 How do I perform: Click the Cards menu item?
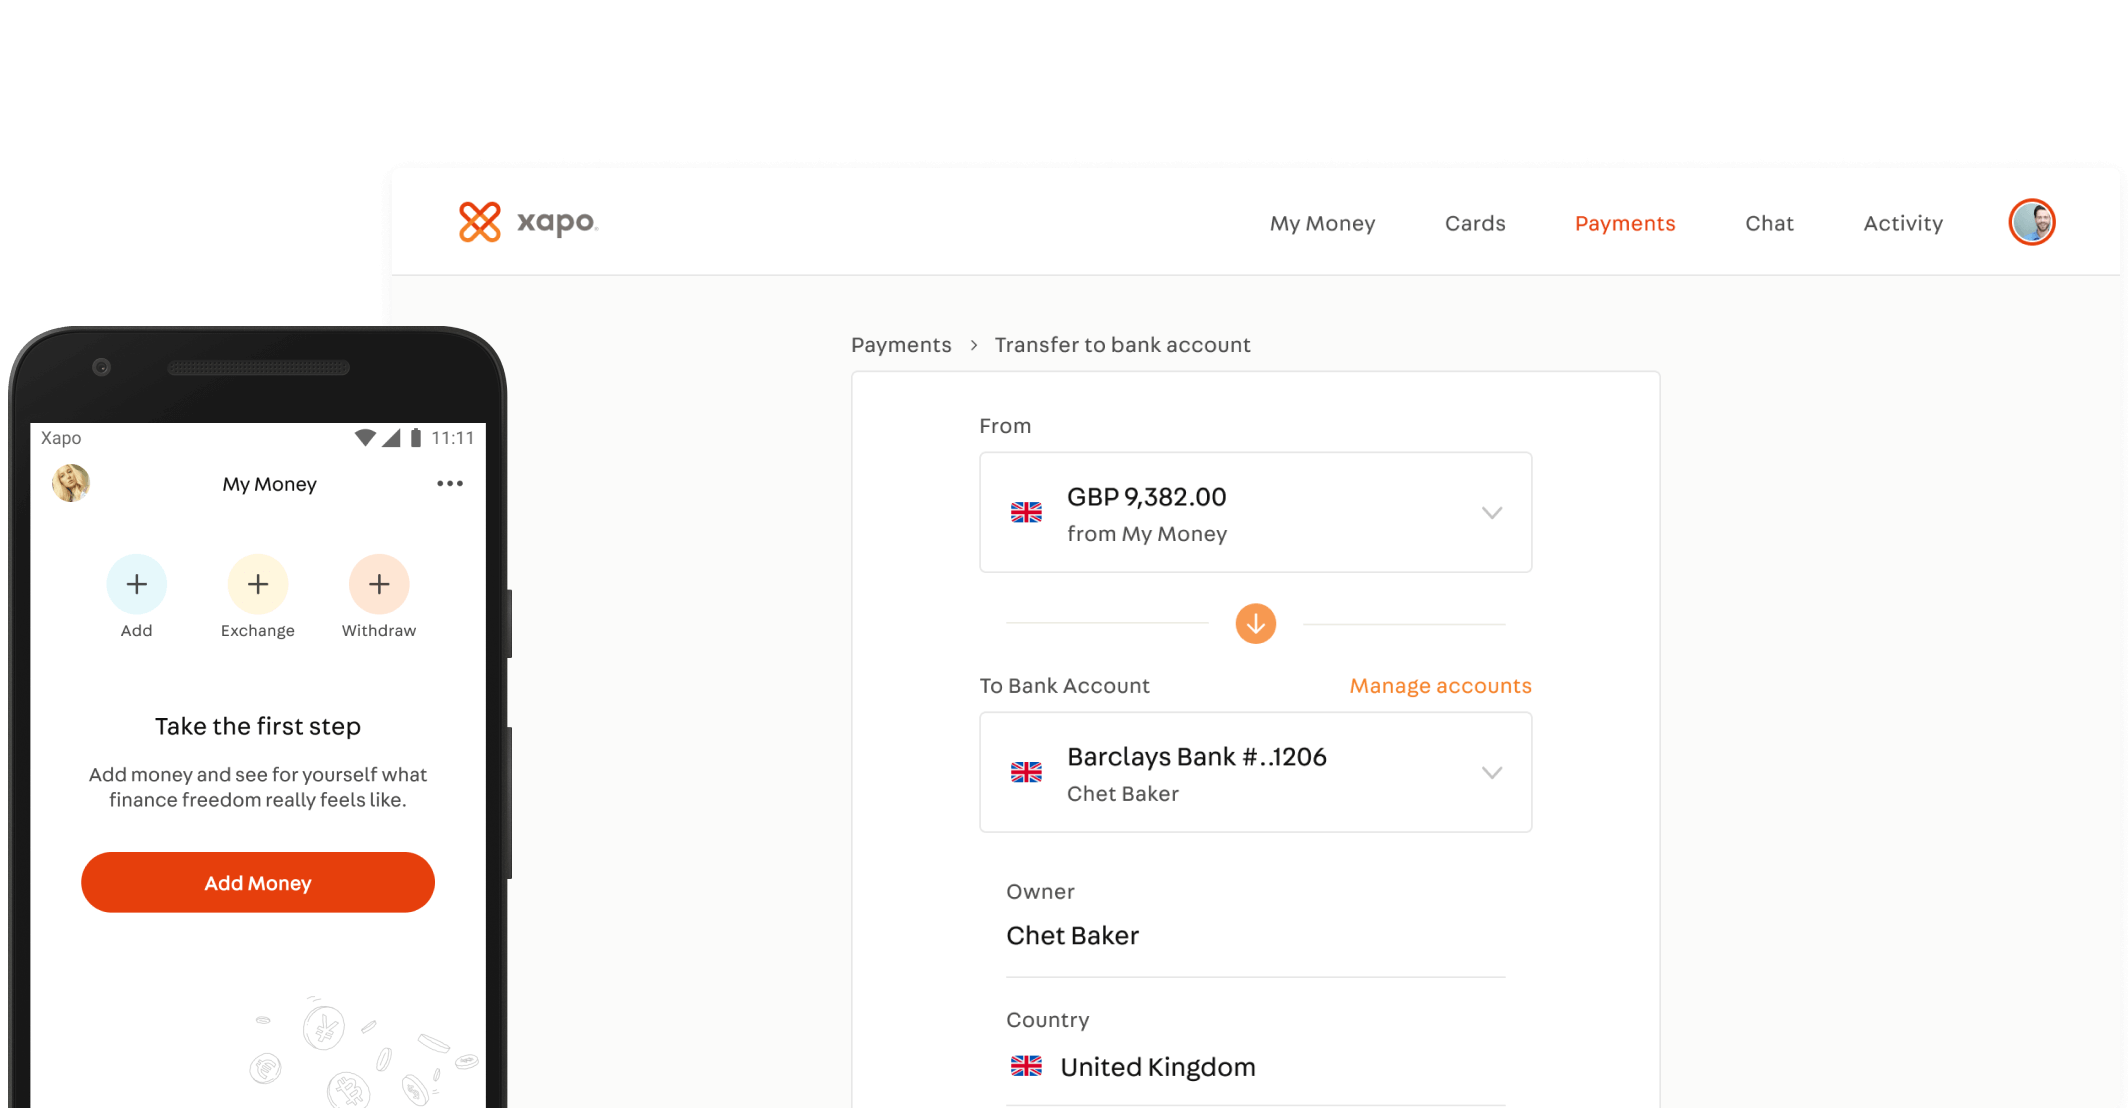[x=1475, y=220]
